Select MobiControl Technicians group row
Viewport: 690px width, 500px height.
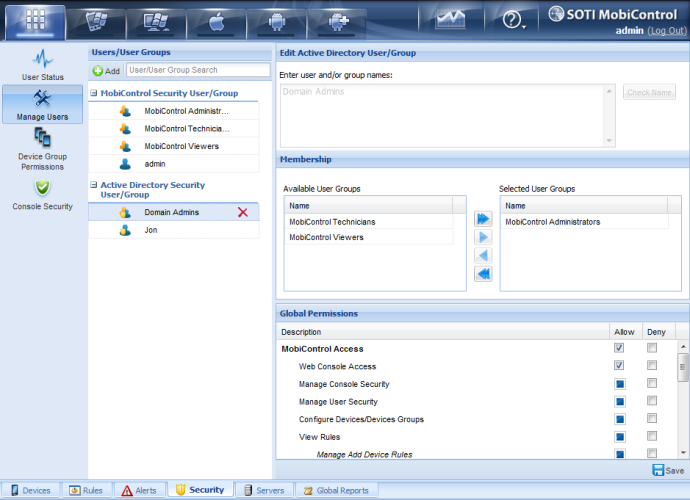click(174, 129)
